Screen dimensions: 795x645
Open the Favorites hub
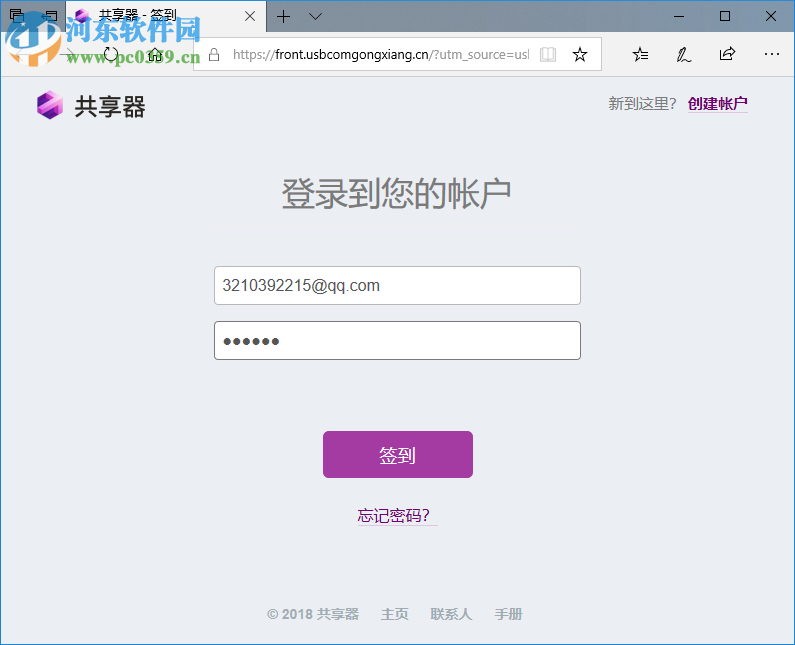click(x=640, y=54)
